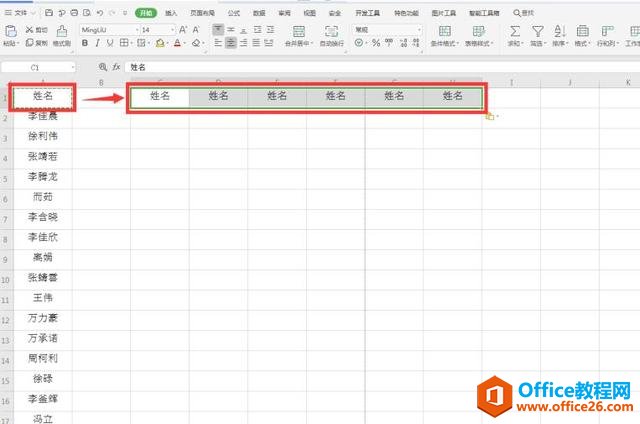Switch to the Insert (插入) tab

172,13
